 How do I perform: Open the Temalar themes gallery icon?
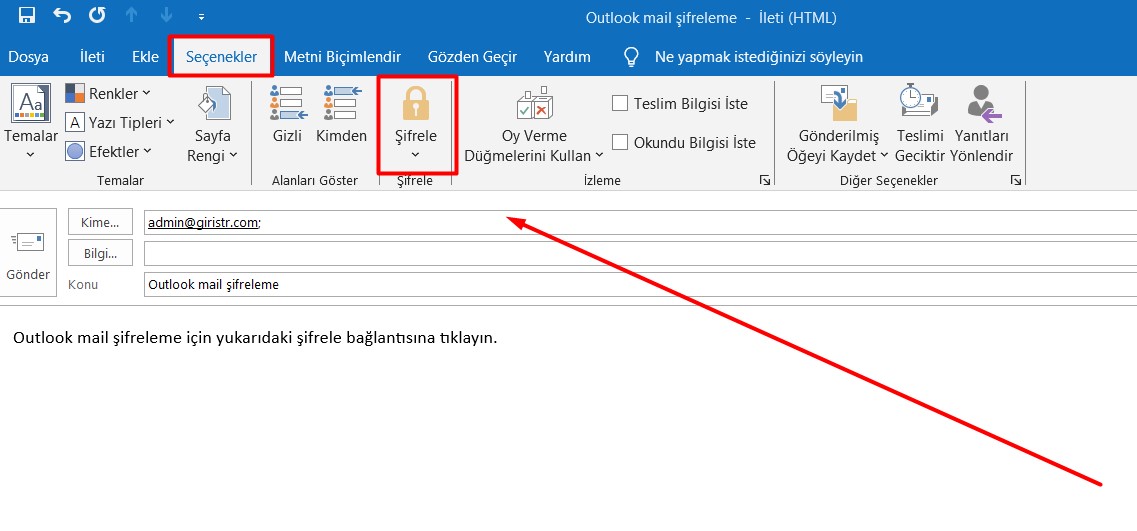(x=30, y=102)
